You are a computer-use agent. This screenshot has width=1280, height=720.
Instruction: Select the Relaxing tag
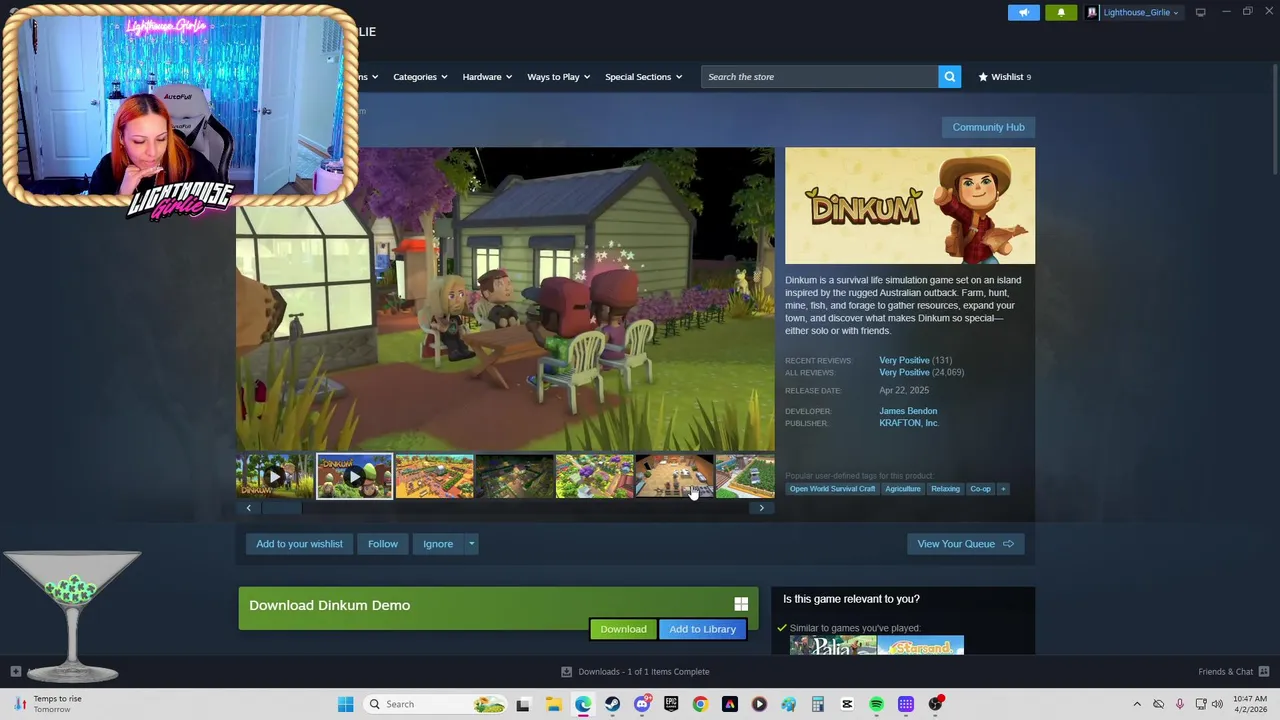[945, 489]
